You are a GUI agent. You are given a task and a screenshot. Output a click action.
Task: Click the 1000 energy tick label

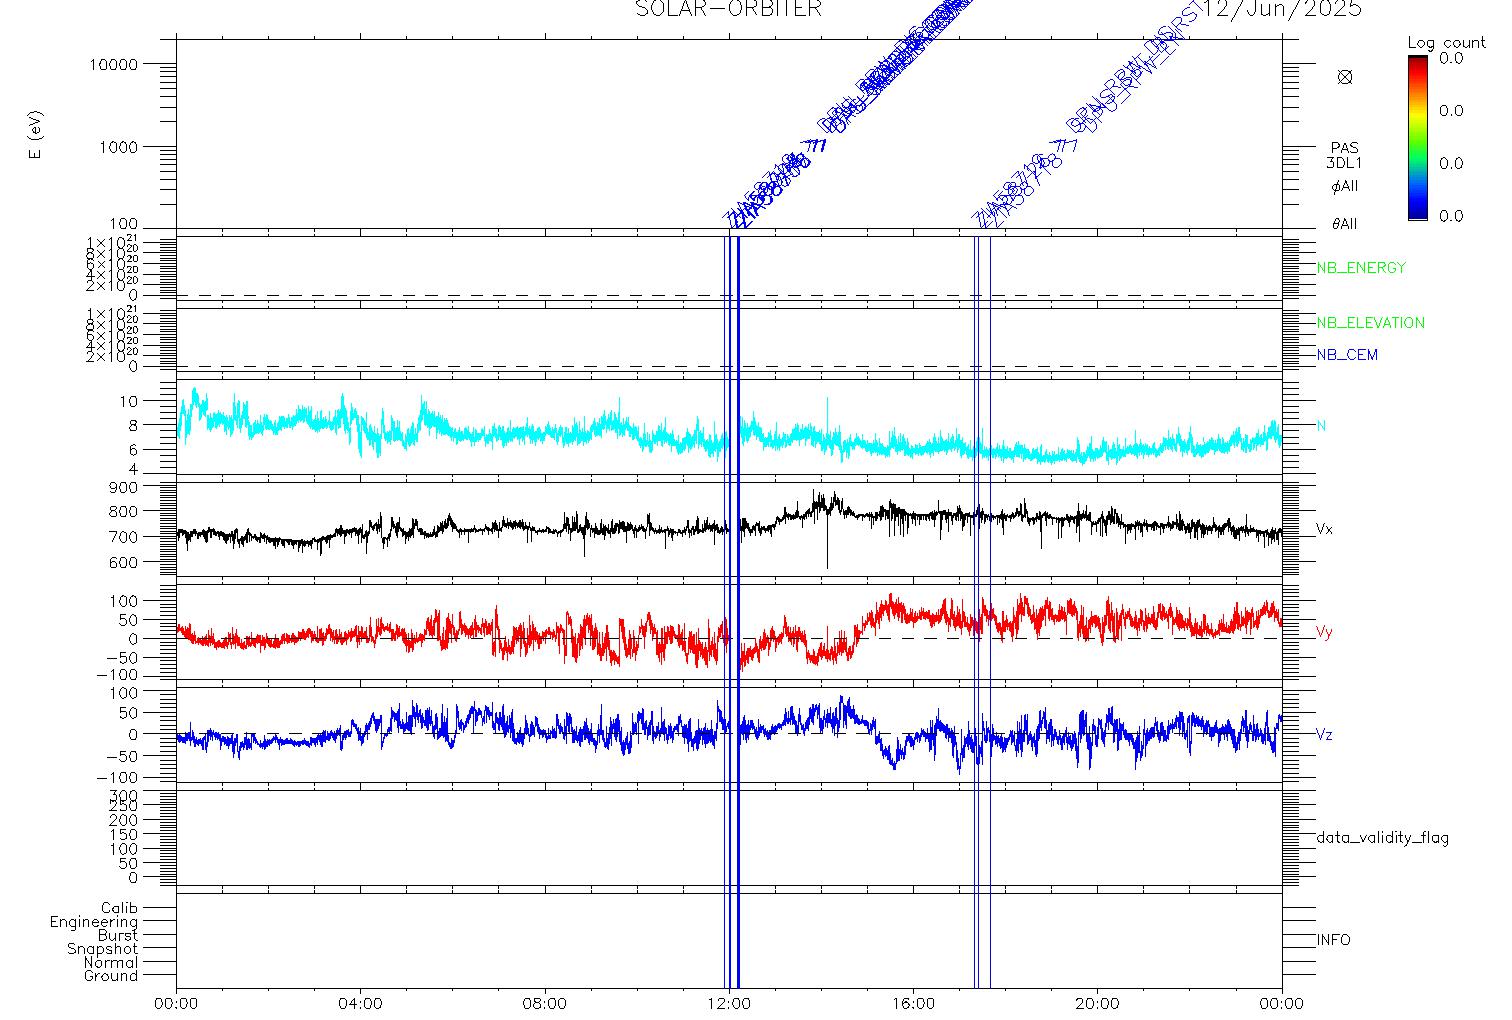click(x=118, y=147)
